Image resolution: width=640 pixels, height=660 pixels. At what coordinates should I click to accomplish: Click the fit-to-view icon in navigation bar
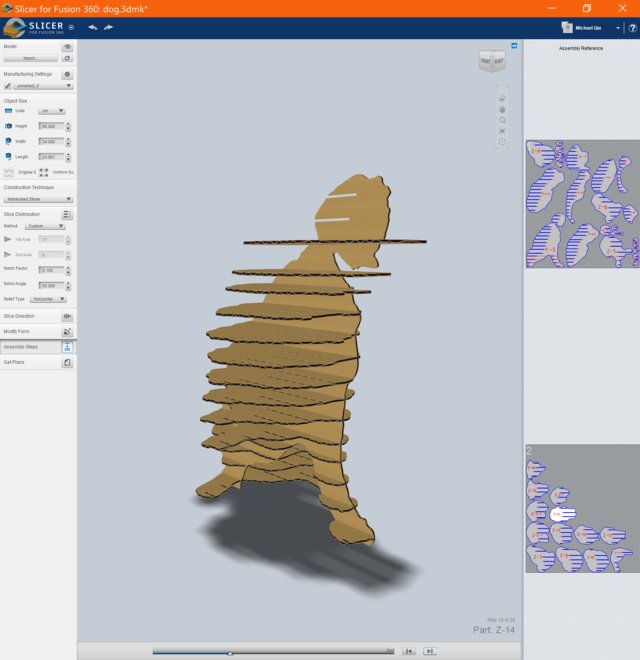[x=502, y=131]
